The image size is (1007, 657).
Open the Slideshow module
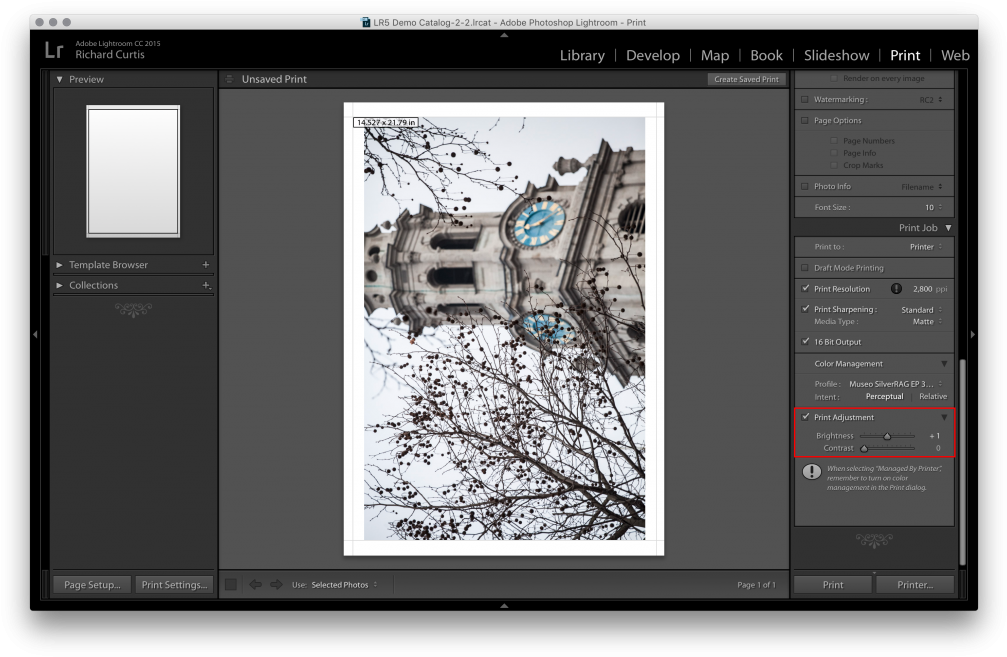836,55
